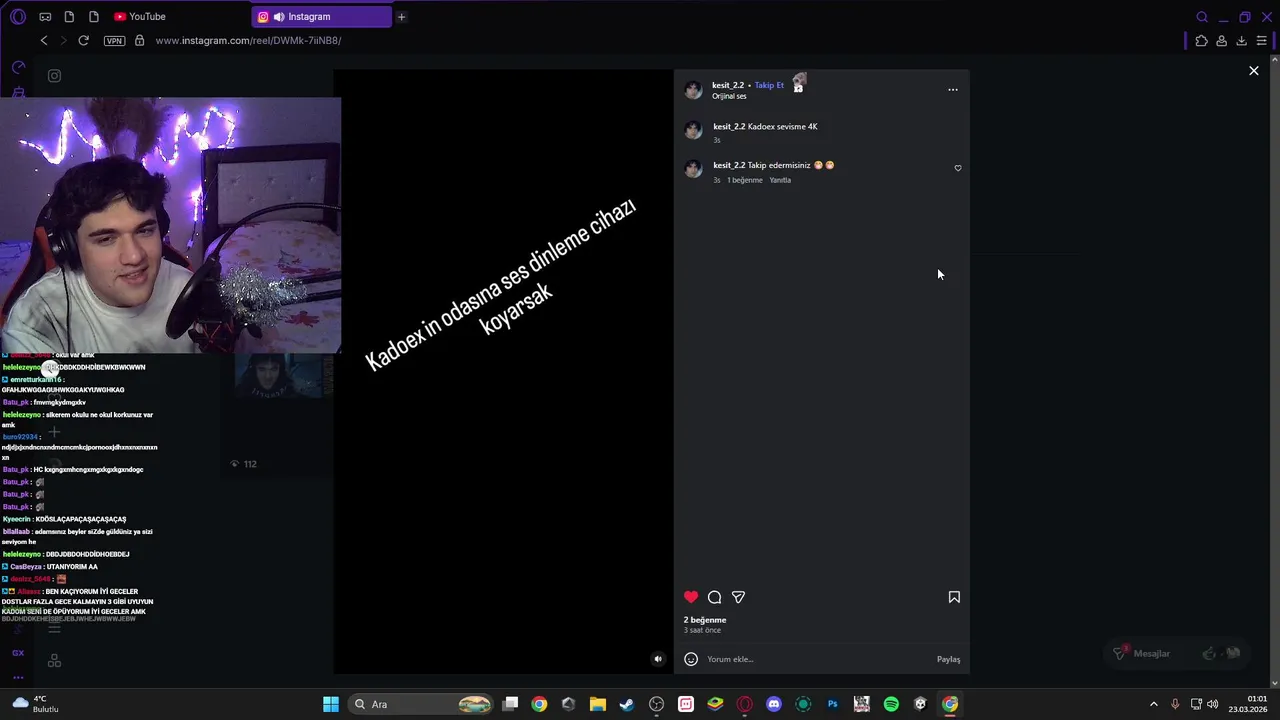
Task: Open the Opera GX main menu logo
Action: 18,16
